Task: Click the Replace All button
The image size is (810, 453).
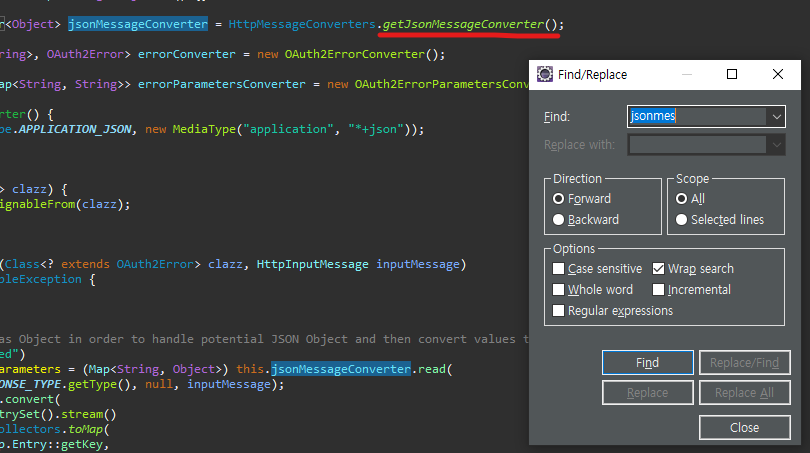Action: [744, 393]
